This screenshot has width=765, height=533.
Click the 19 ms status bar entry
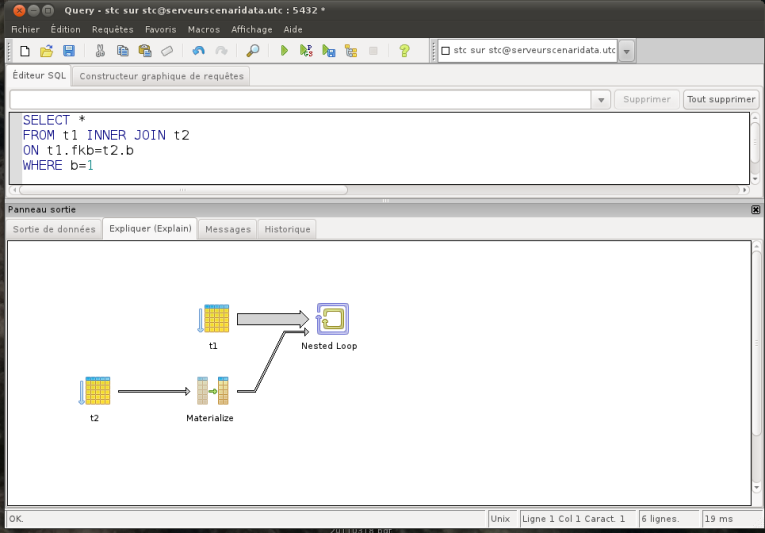coord(730,519)
